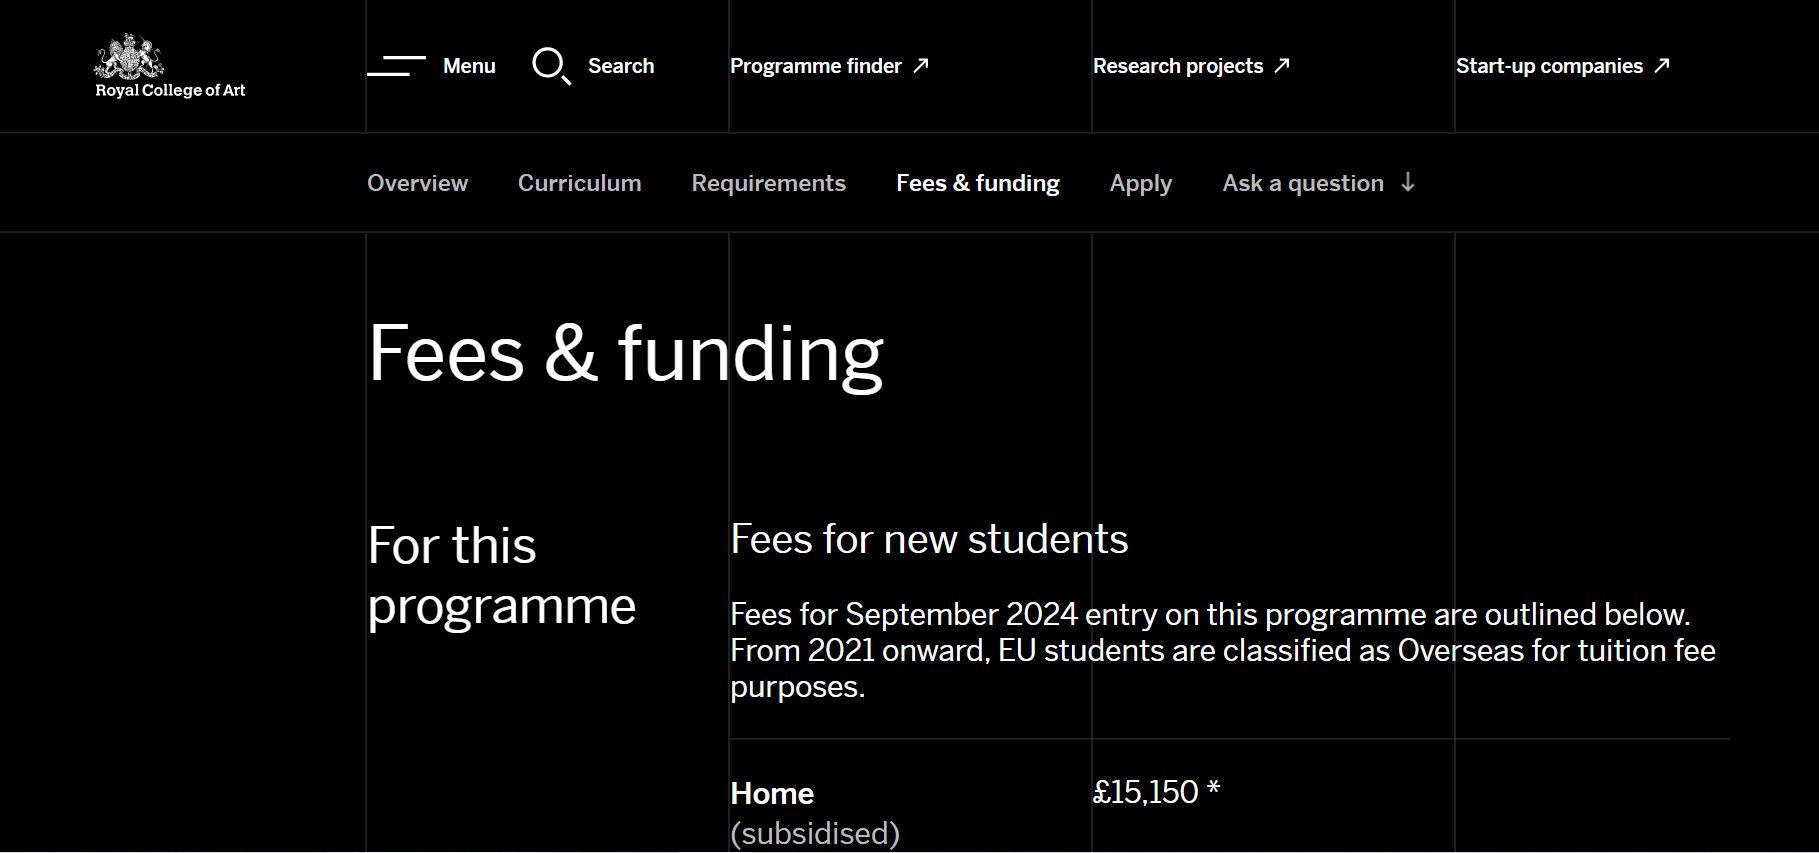
Task: Follow the Programme finder link
Action: [x=816, y=66]
